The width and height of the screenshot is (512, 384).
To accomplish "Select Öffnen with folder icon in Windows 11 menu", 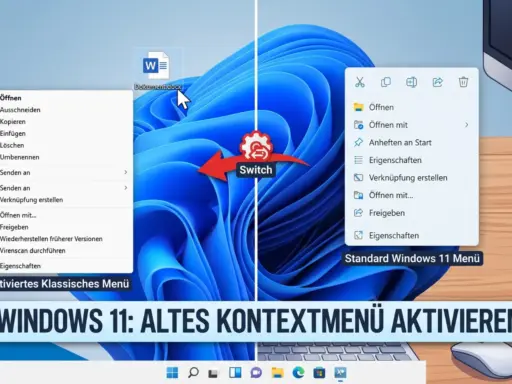I will tap(412, 107).
